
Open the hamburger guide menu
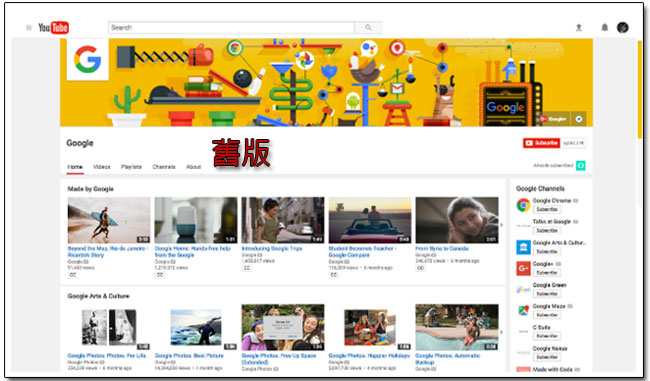pyautogui.click(x=29, y=28)
